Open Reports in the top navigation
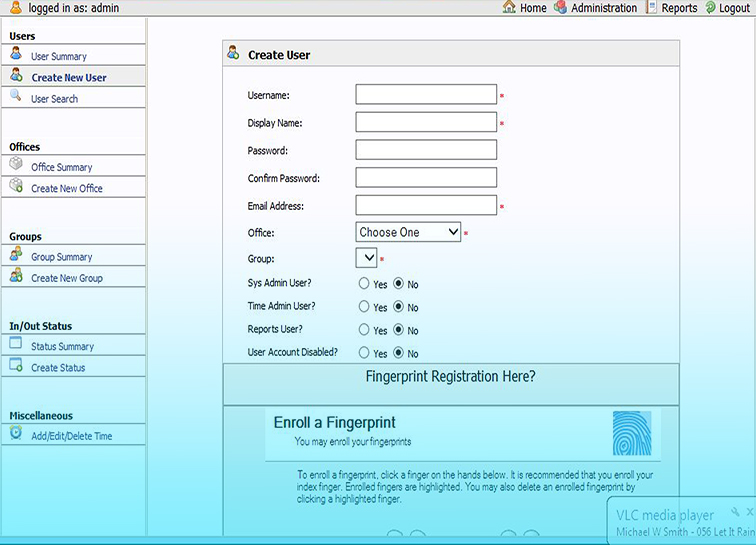The width and height of the screenshot is (756, 545). coord(679,8)
